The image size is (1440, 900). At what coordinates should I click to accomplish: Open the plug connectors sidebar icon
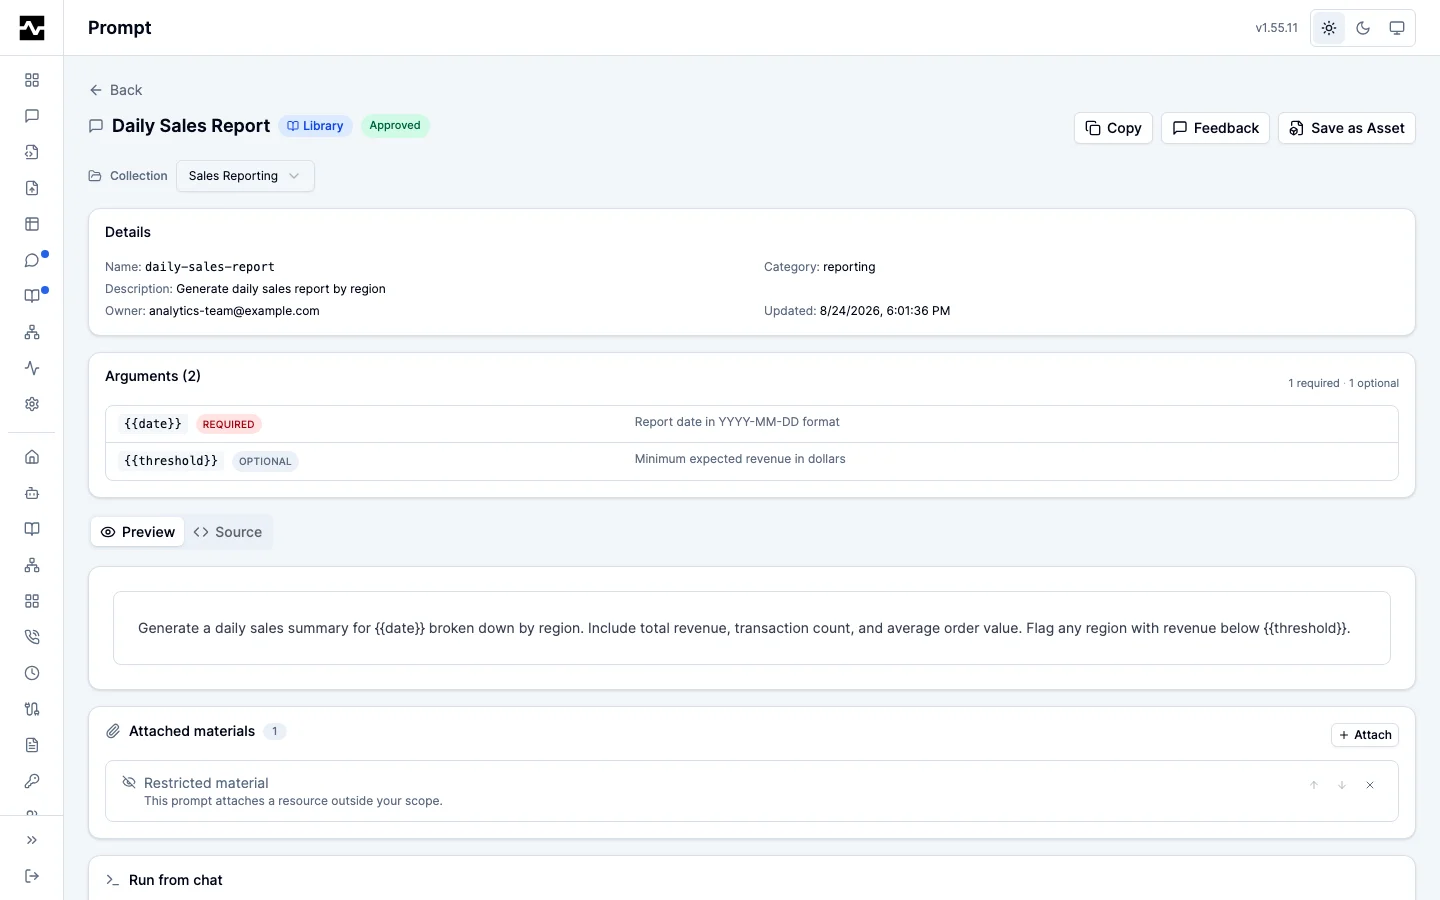(x=32, y=709)
